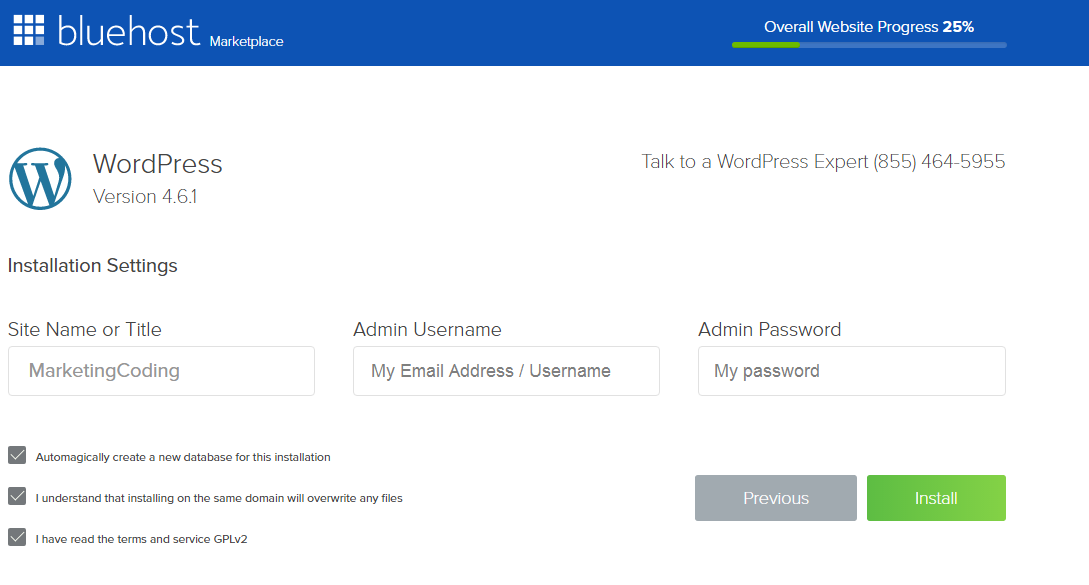This screenshot has height=585, width=1089.
Task: Click the Version 4.6.1 text
Action: [145, 197]
